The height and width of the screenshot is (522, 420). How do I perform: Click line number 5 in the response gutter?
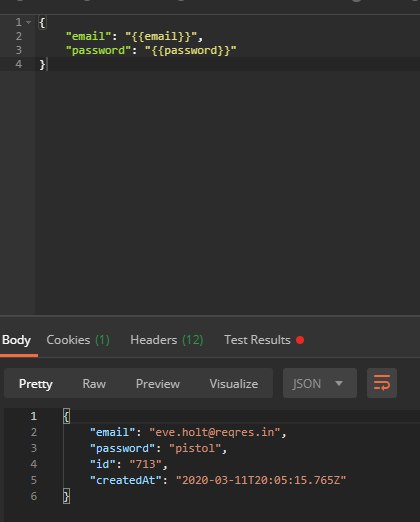pos(34,480)
